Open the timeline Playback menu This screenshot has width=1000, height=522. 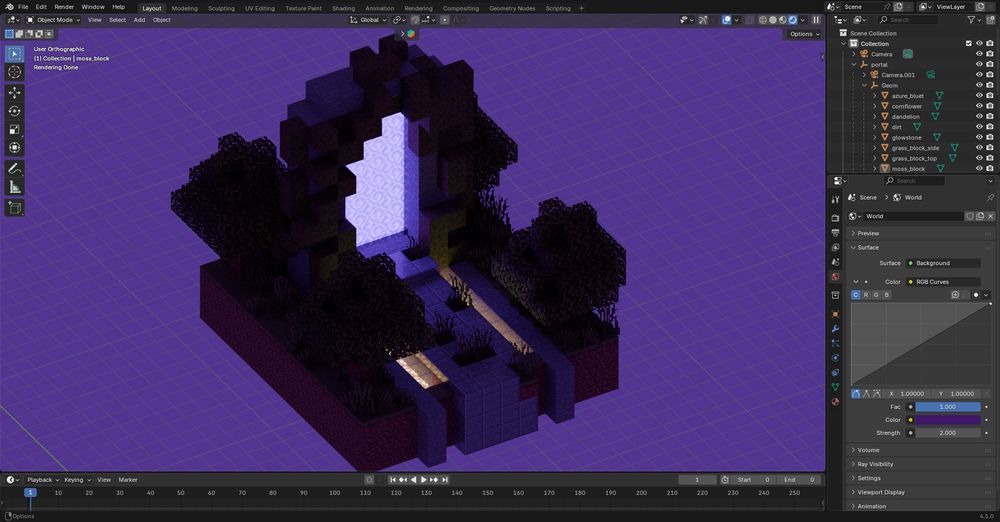point(43,480)
